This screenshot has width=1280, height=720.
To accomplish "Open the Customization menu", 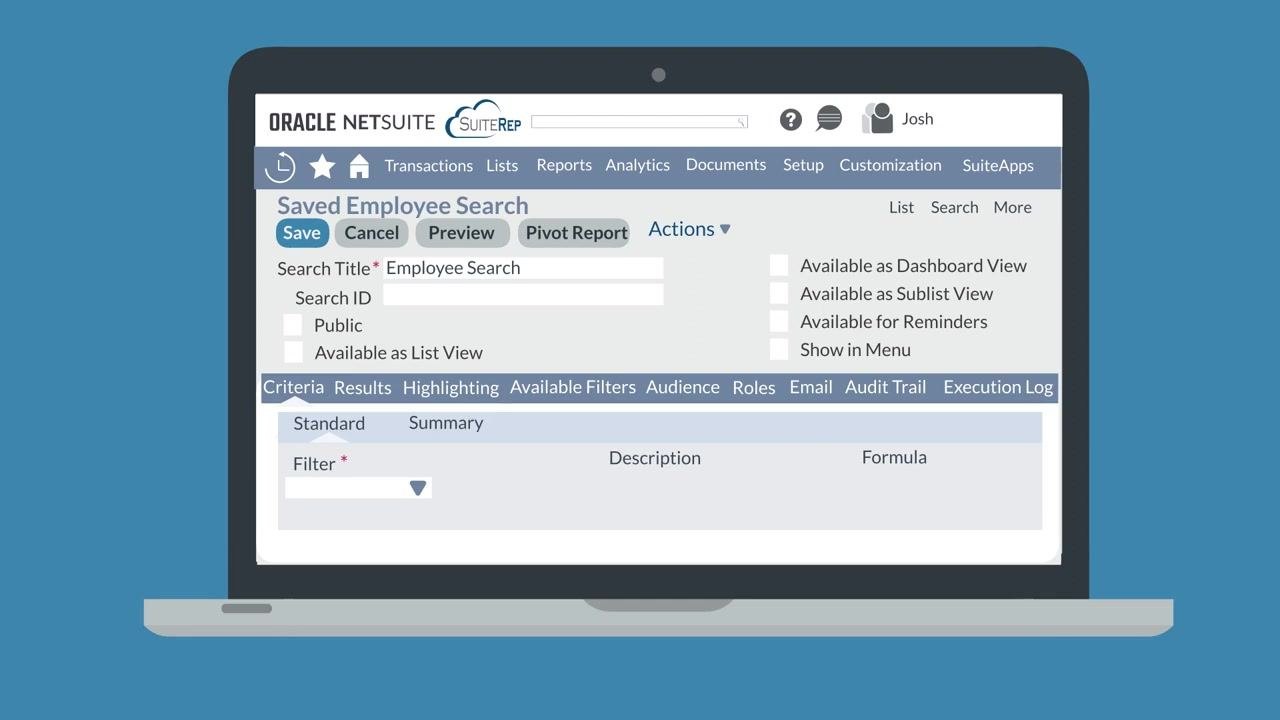I will (890, 165).
